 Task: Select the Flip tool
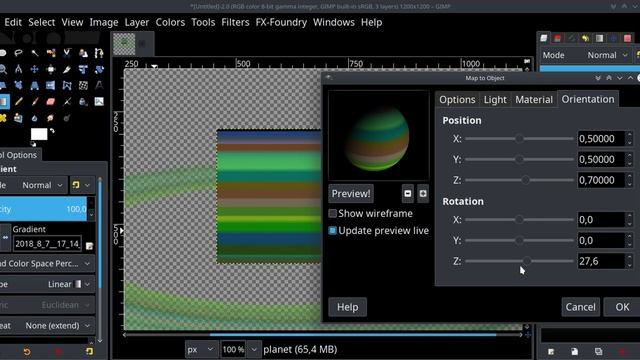click(x=51, y=85)
